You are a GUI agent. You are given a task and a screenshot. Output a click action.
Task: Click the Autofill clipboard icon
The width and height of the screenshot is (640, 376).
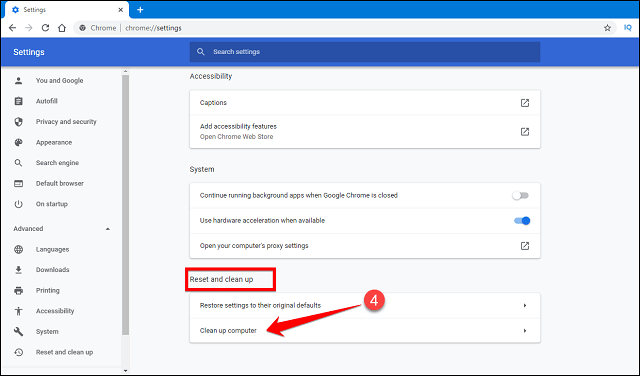[18, 101]
